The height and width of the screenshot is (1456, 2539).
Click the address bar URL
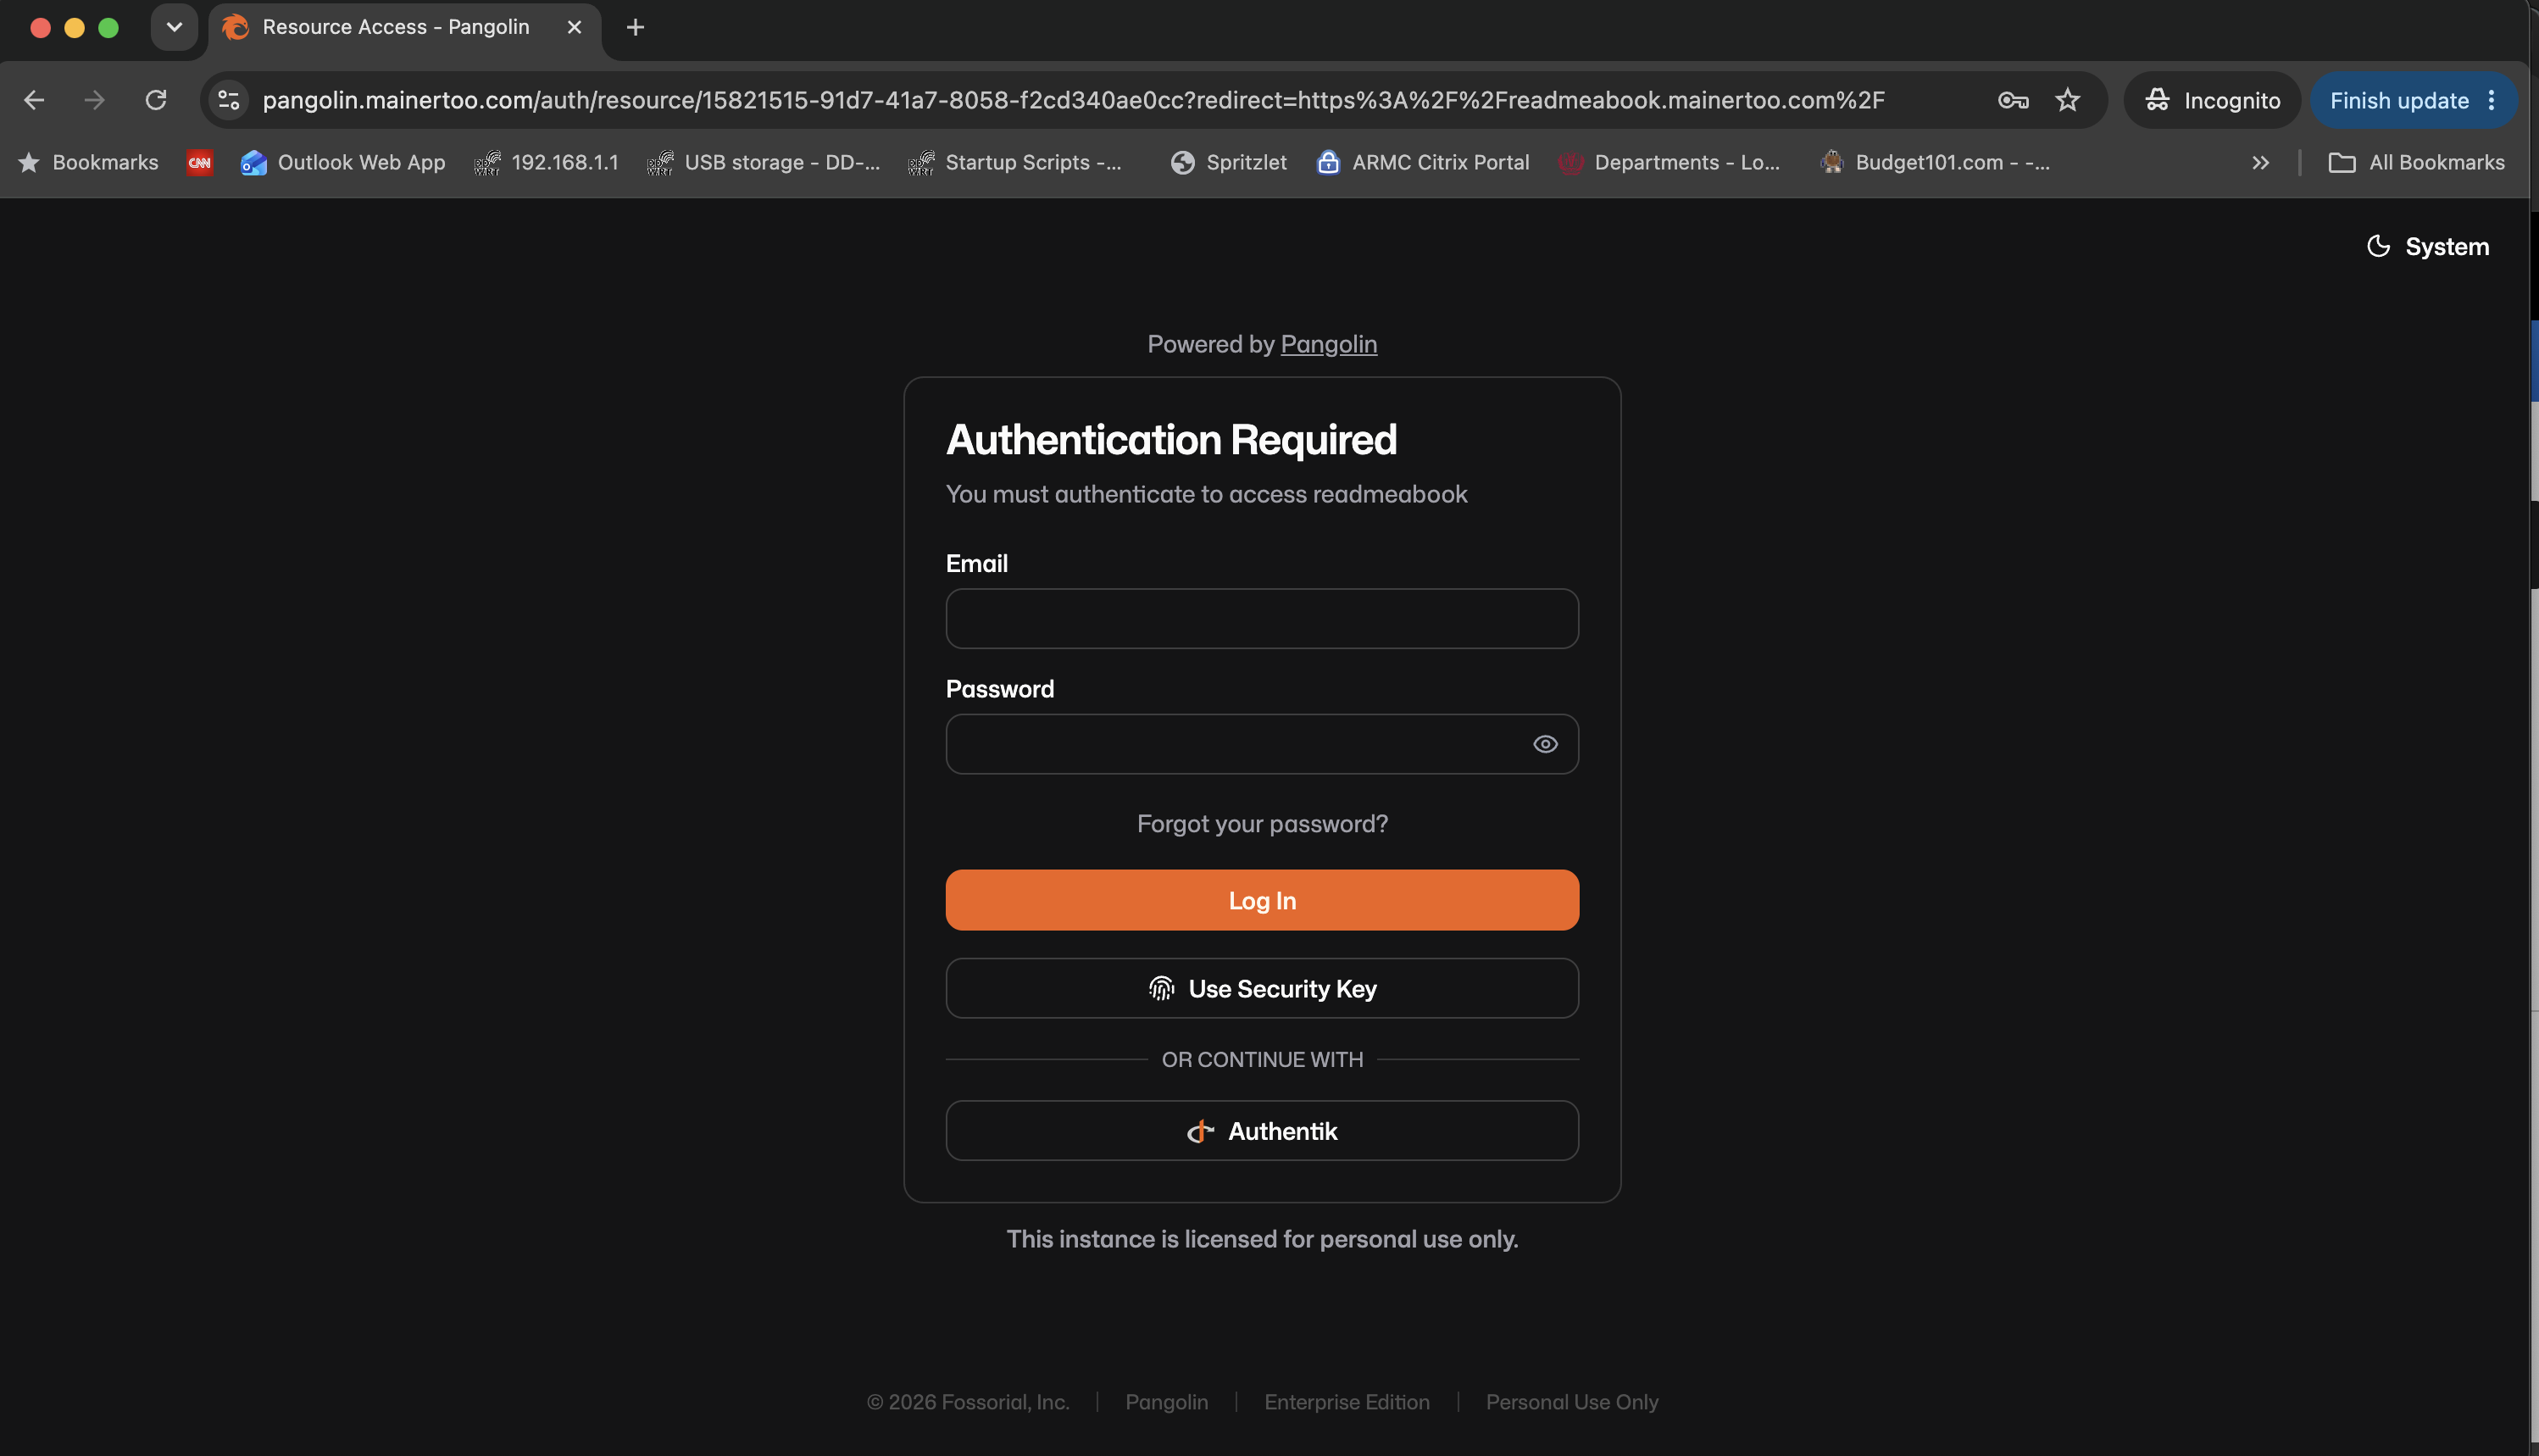1073,100
